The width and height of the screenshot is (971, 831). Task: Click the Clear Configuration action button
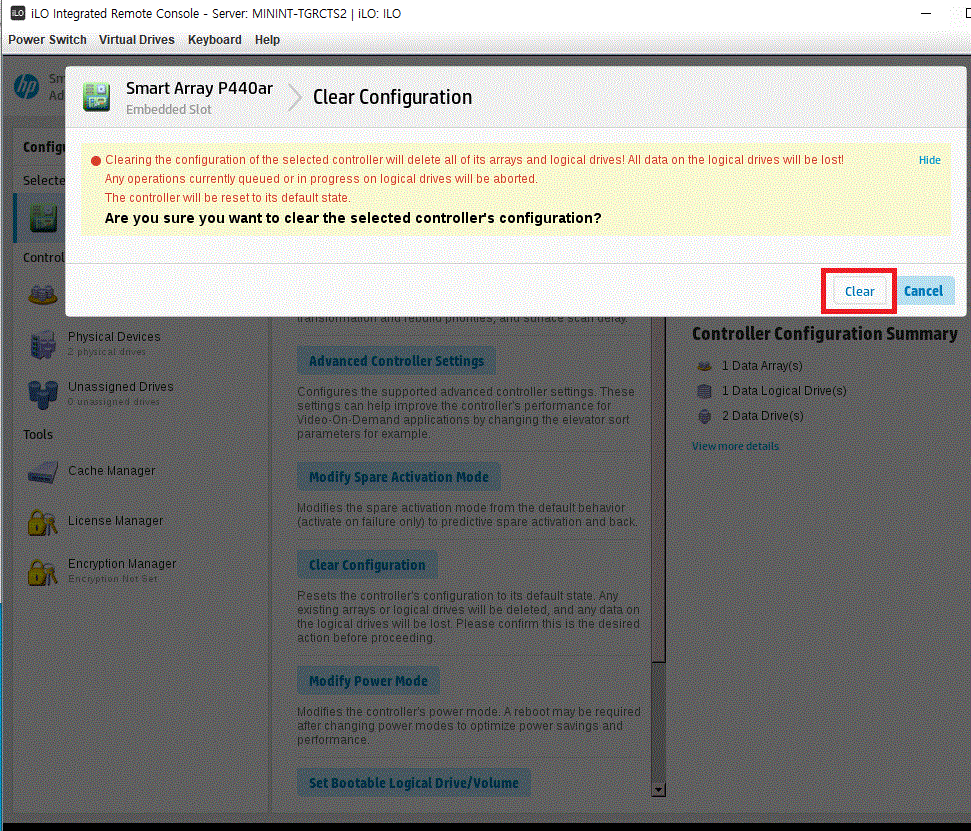[367, 565]
